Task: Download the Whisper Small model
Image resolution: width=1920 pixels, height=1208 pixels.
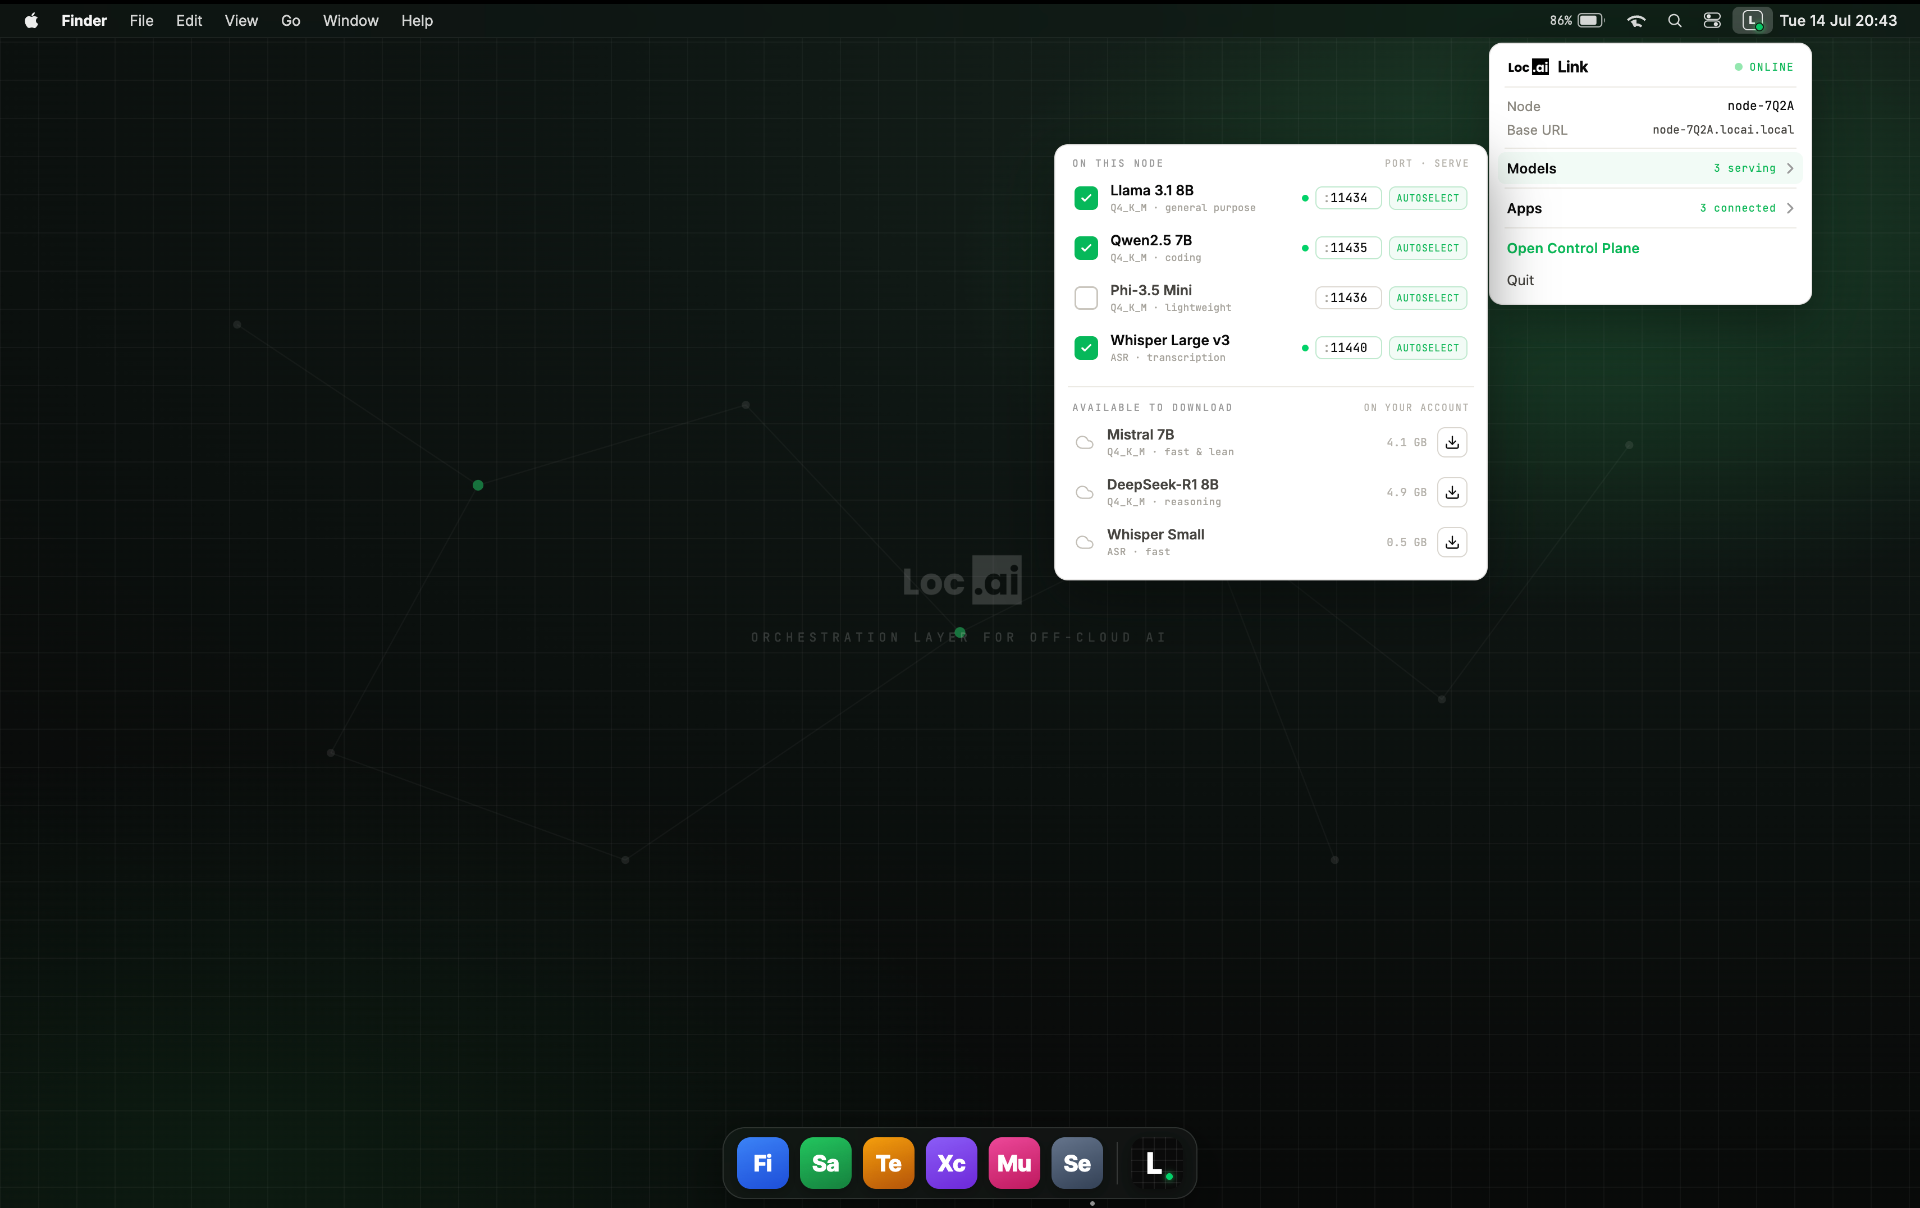Action: [1452, 542]
